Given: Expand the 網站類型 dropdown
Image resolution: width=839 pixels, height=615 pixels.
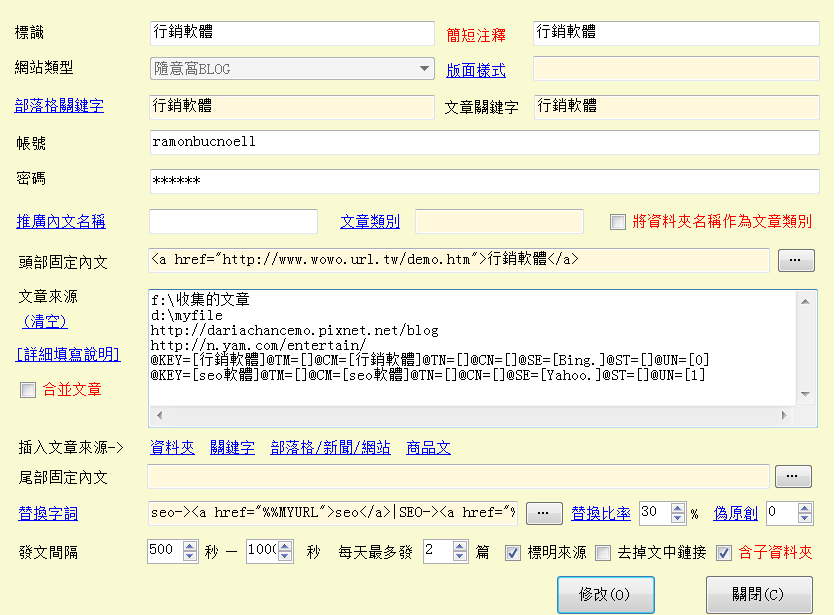Looking at the screenshot, I should [424, 69].
